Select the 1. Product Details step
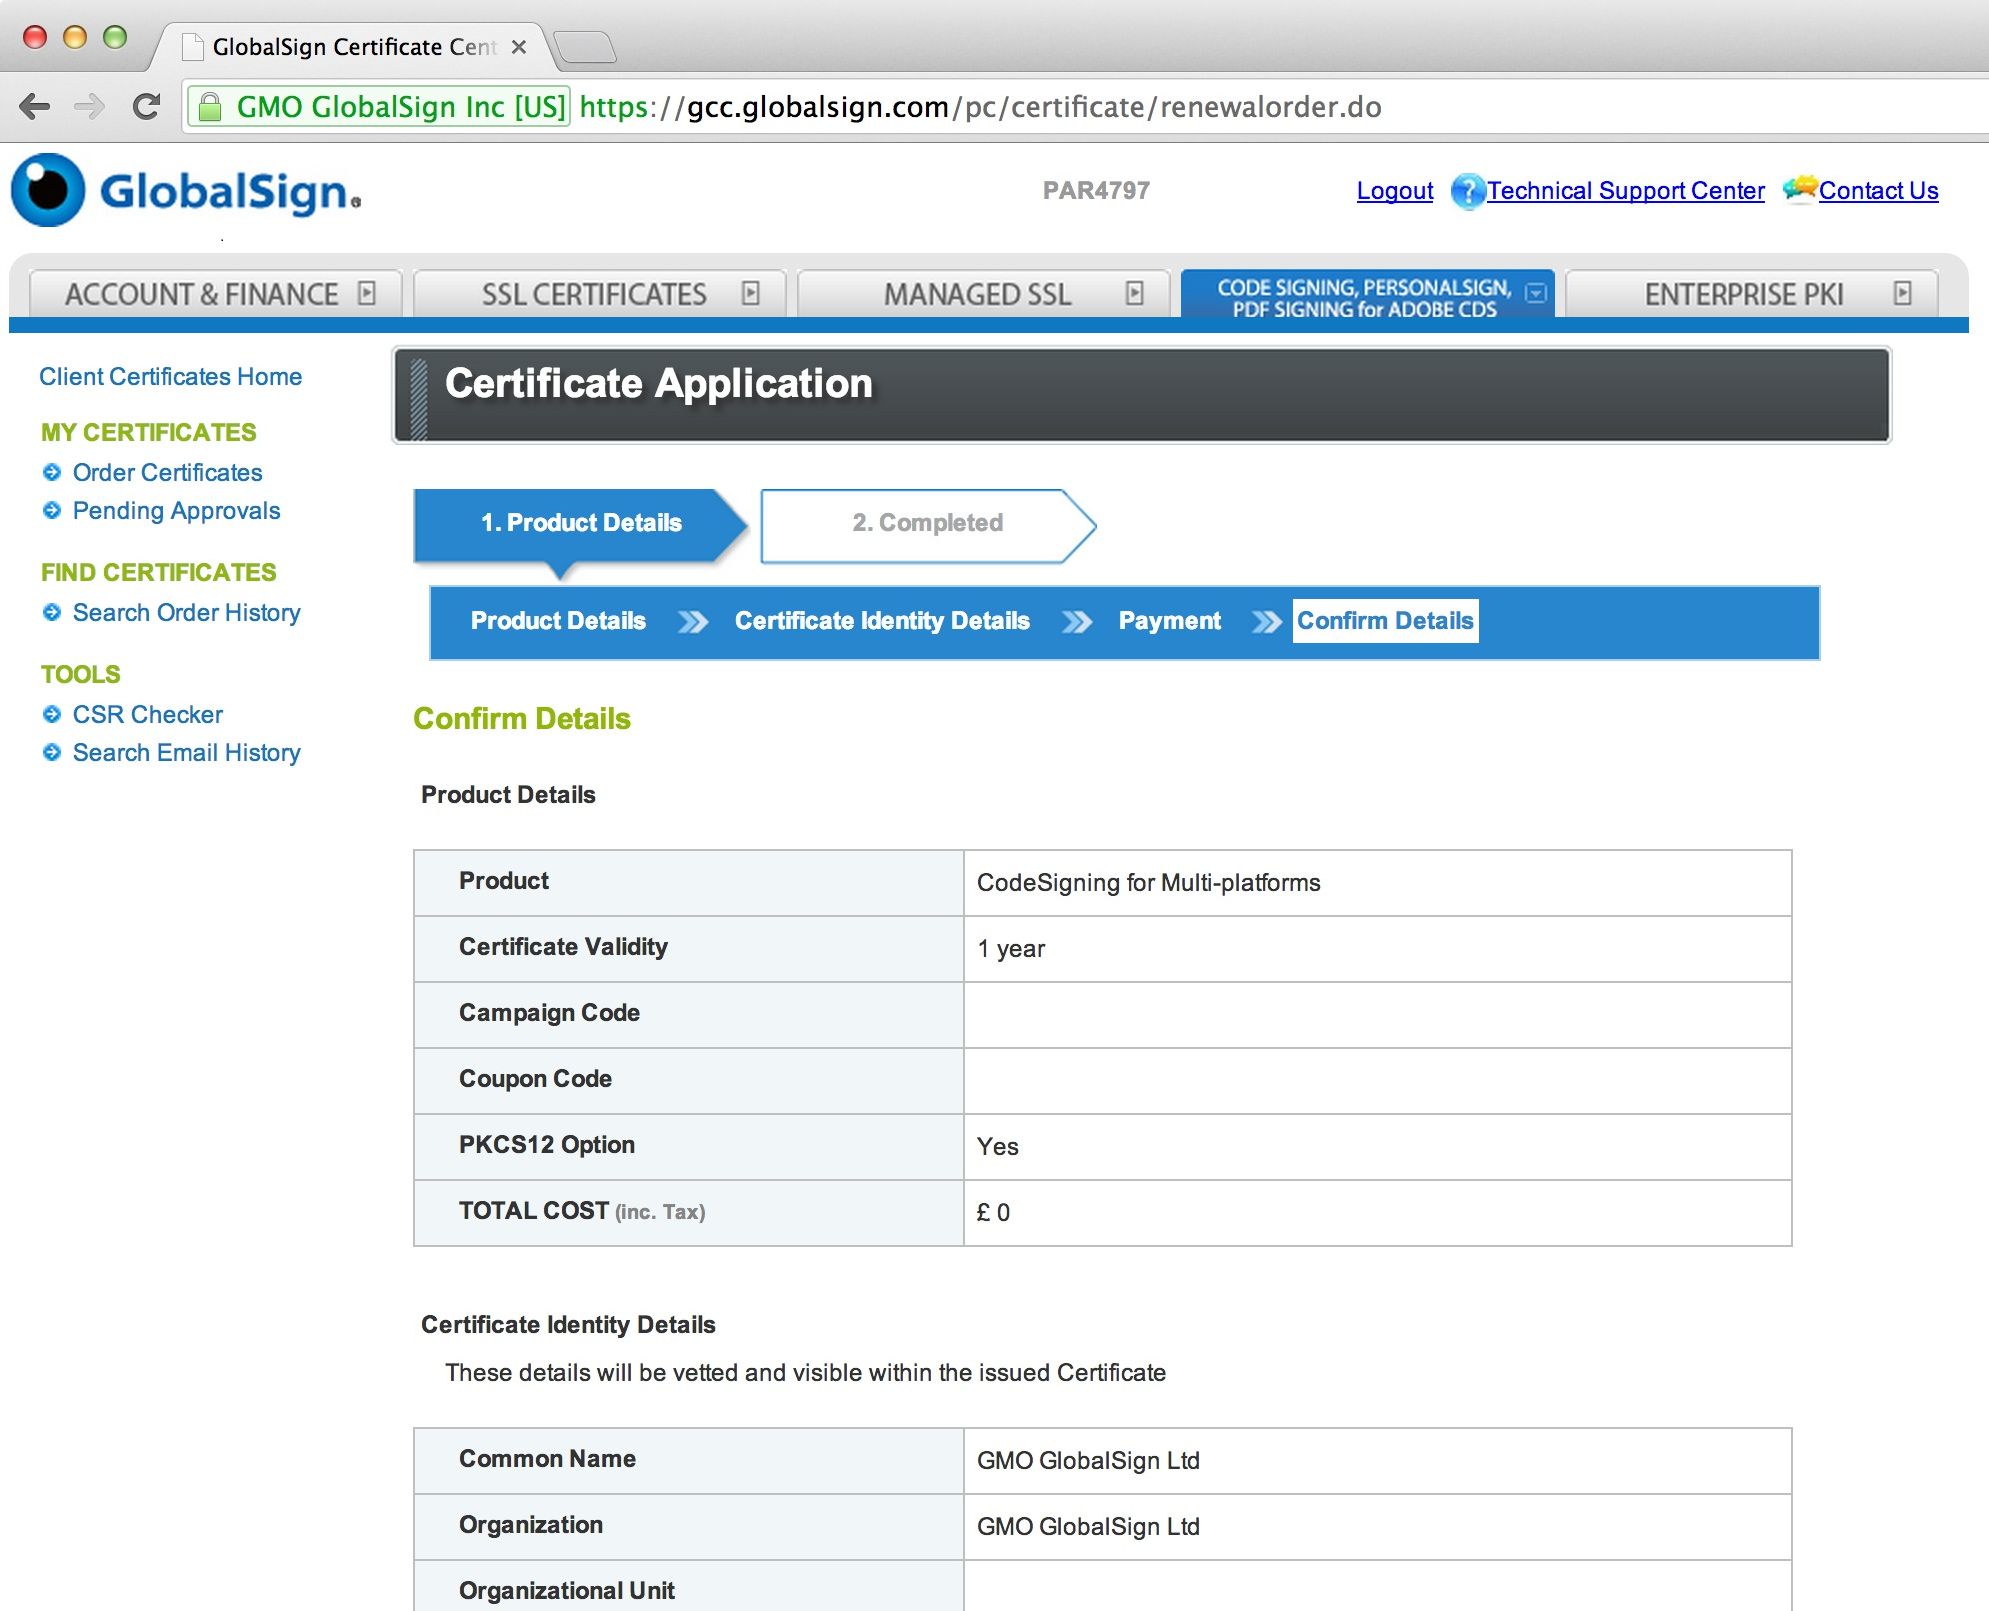 (x=580, y=524)
